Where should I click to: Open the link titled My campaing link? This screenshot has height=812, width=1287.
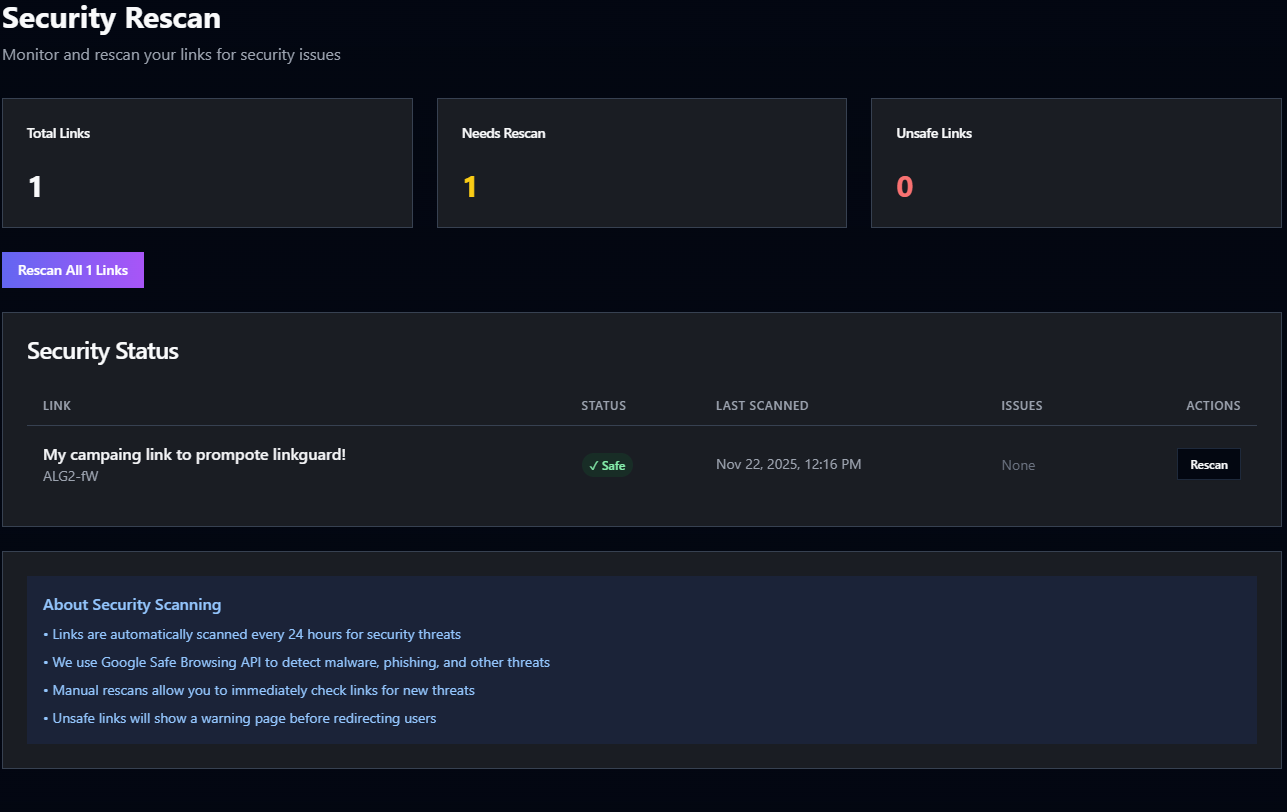[194, 454]
